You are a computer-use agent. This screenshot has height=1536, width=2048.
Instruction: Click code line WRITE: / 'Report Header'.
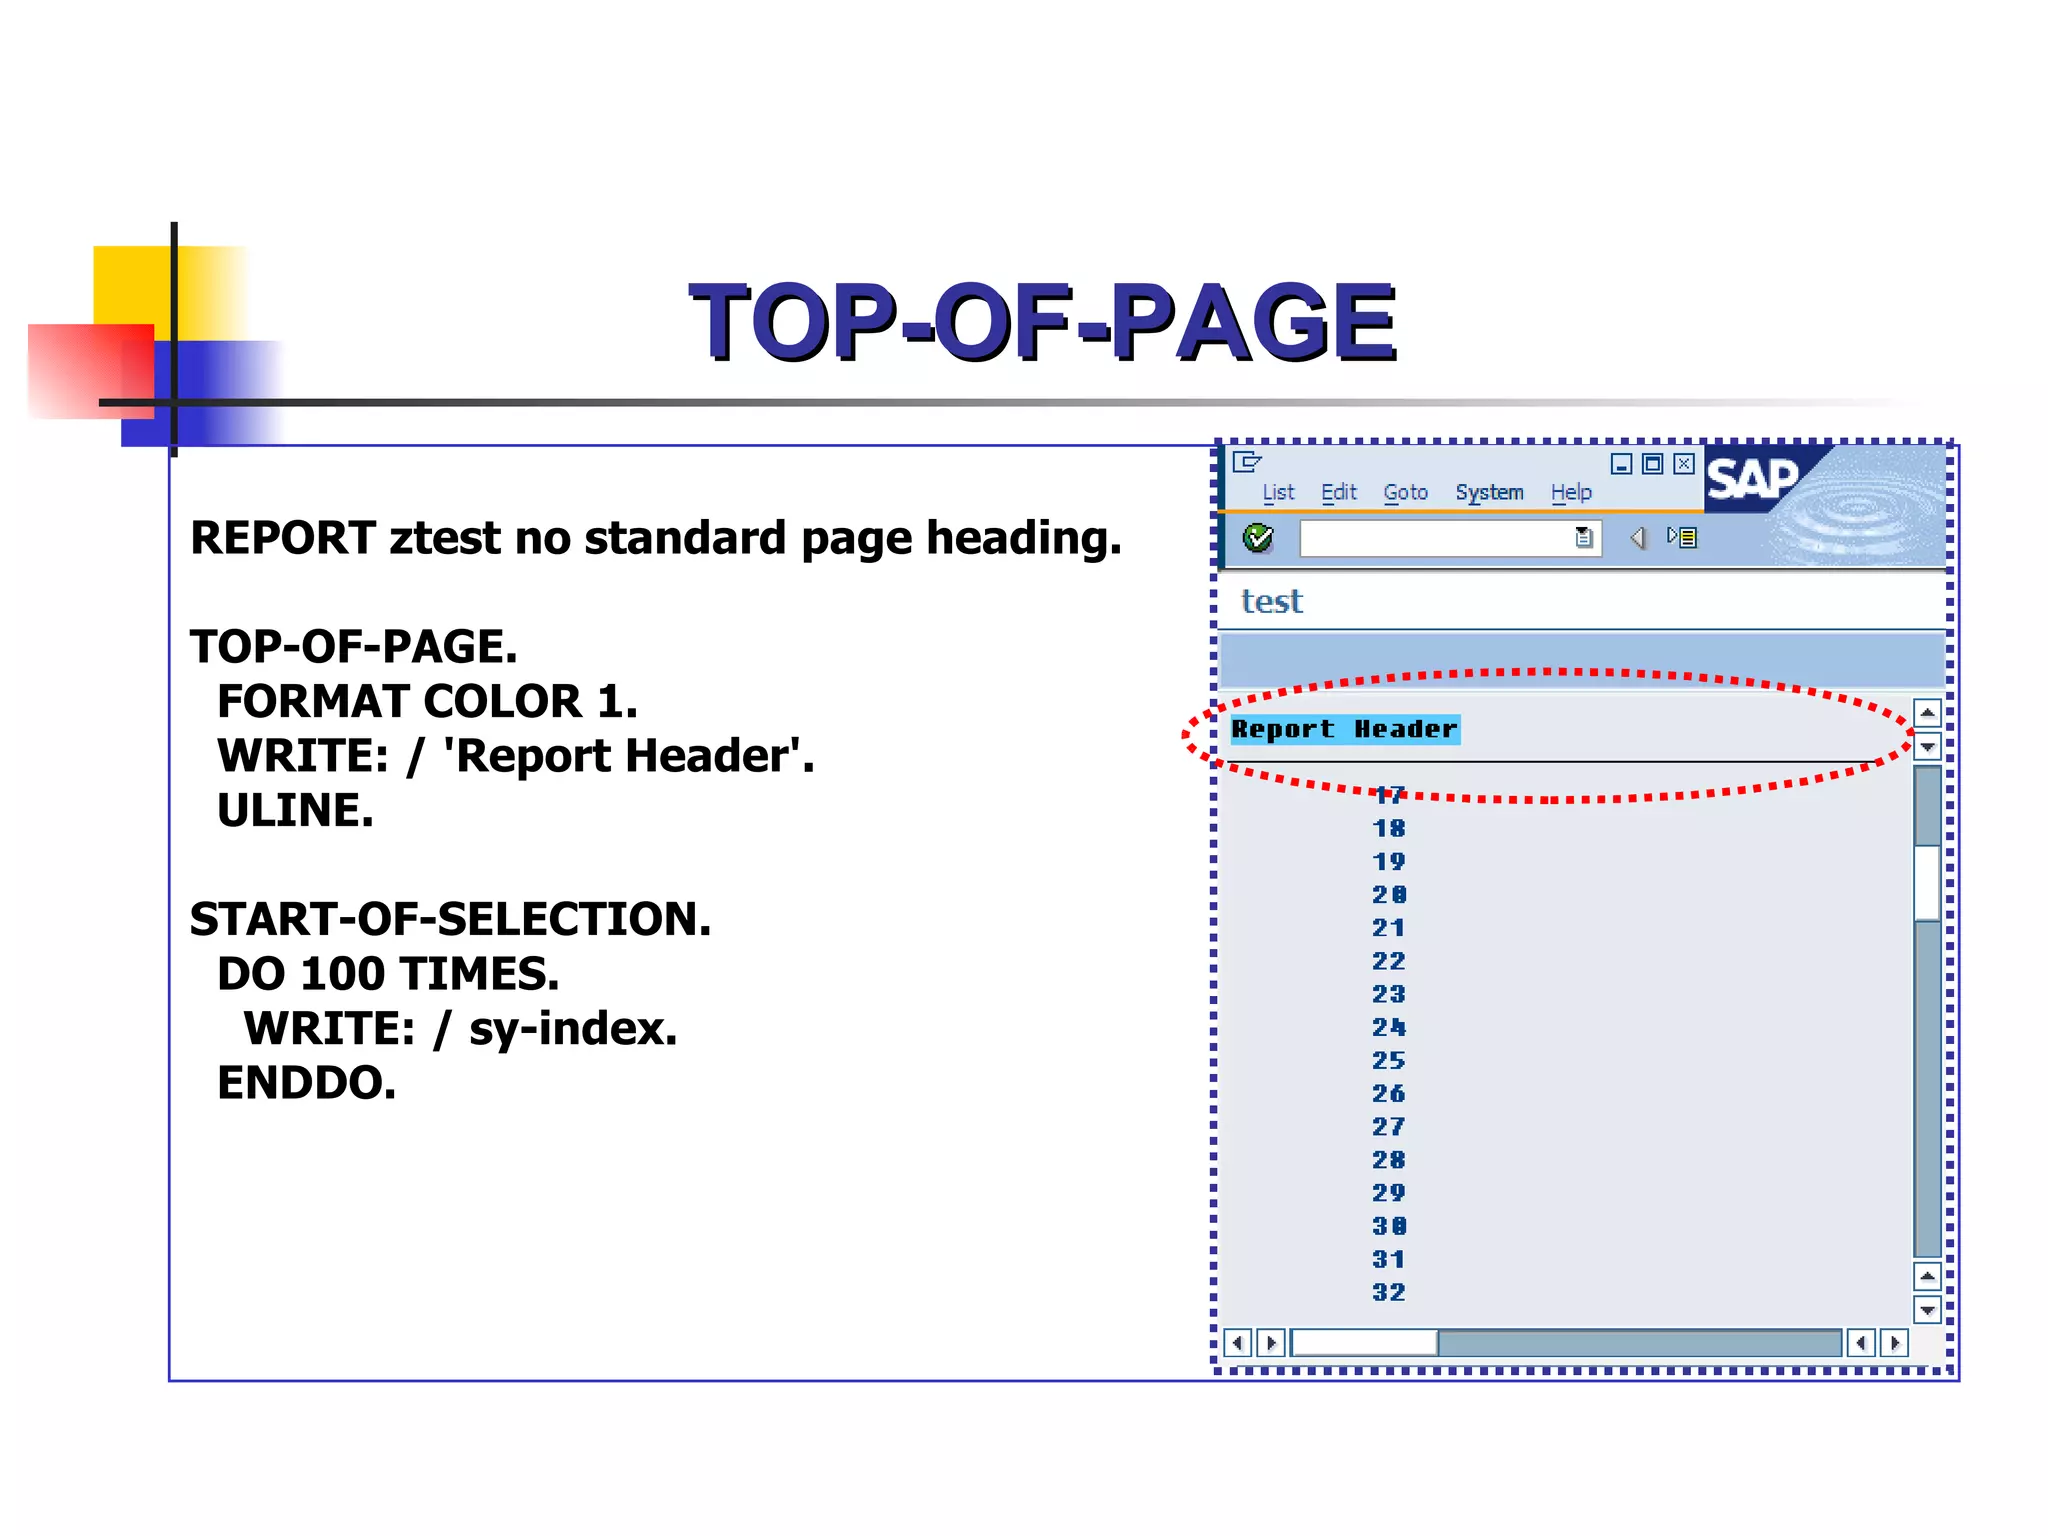point(516,756)
